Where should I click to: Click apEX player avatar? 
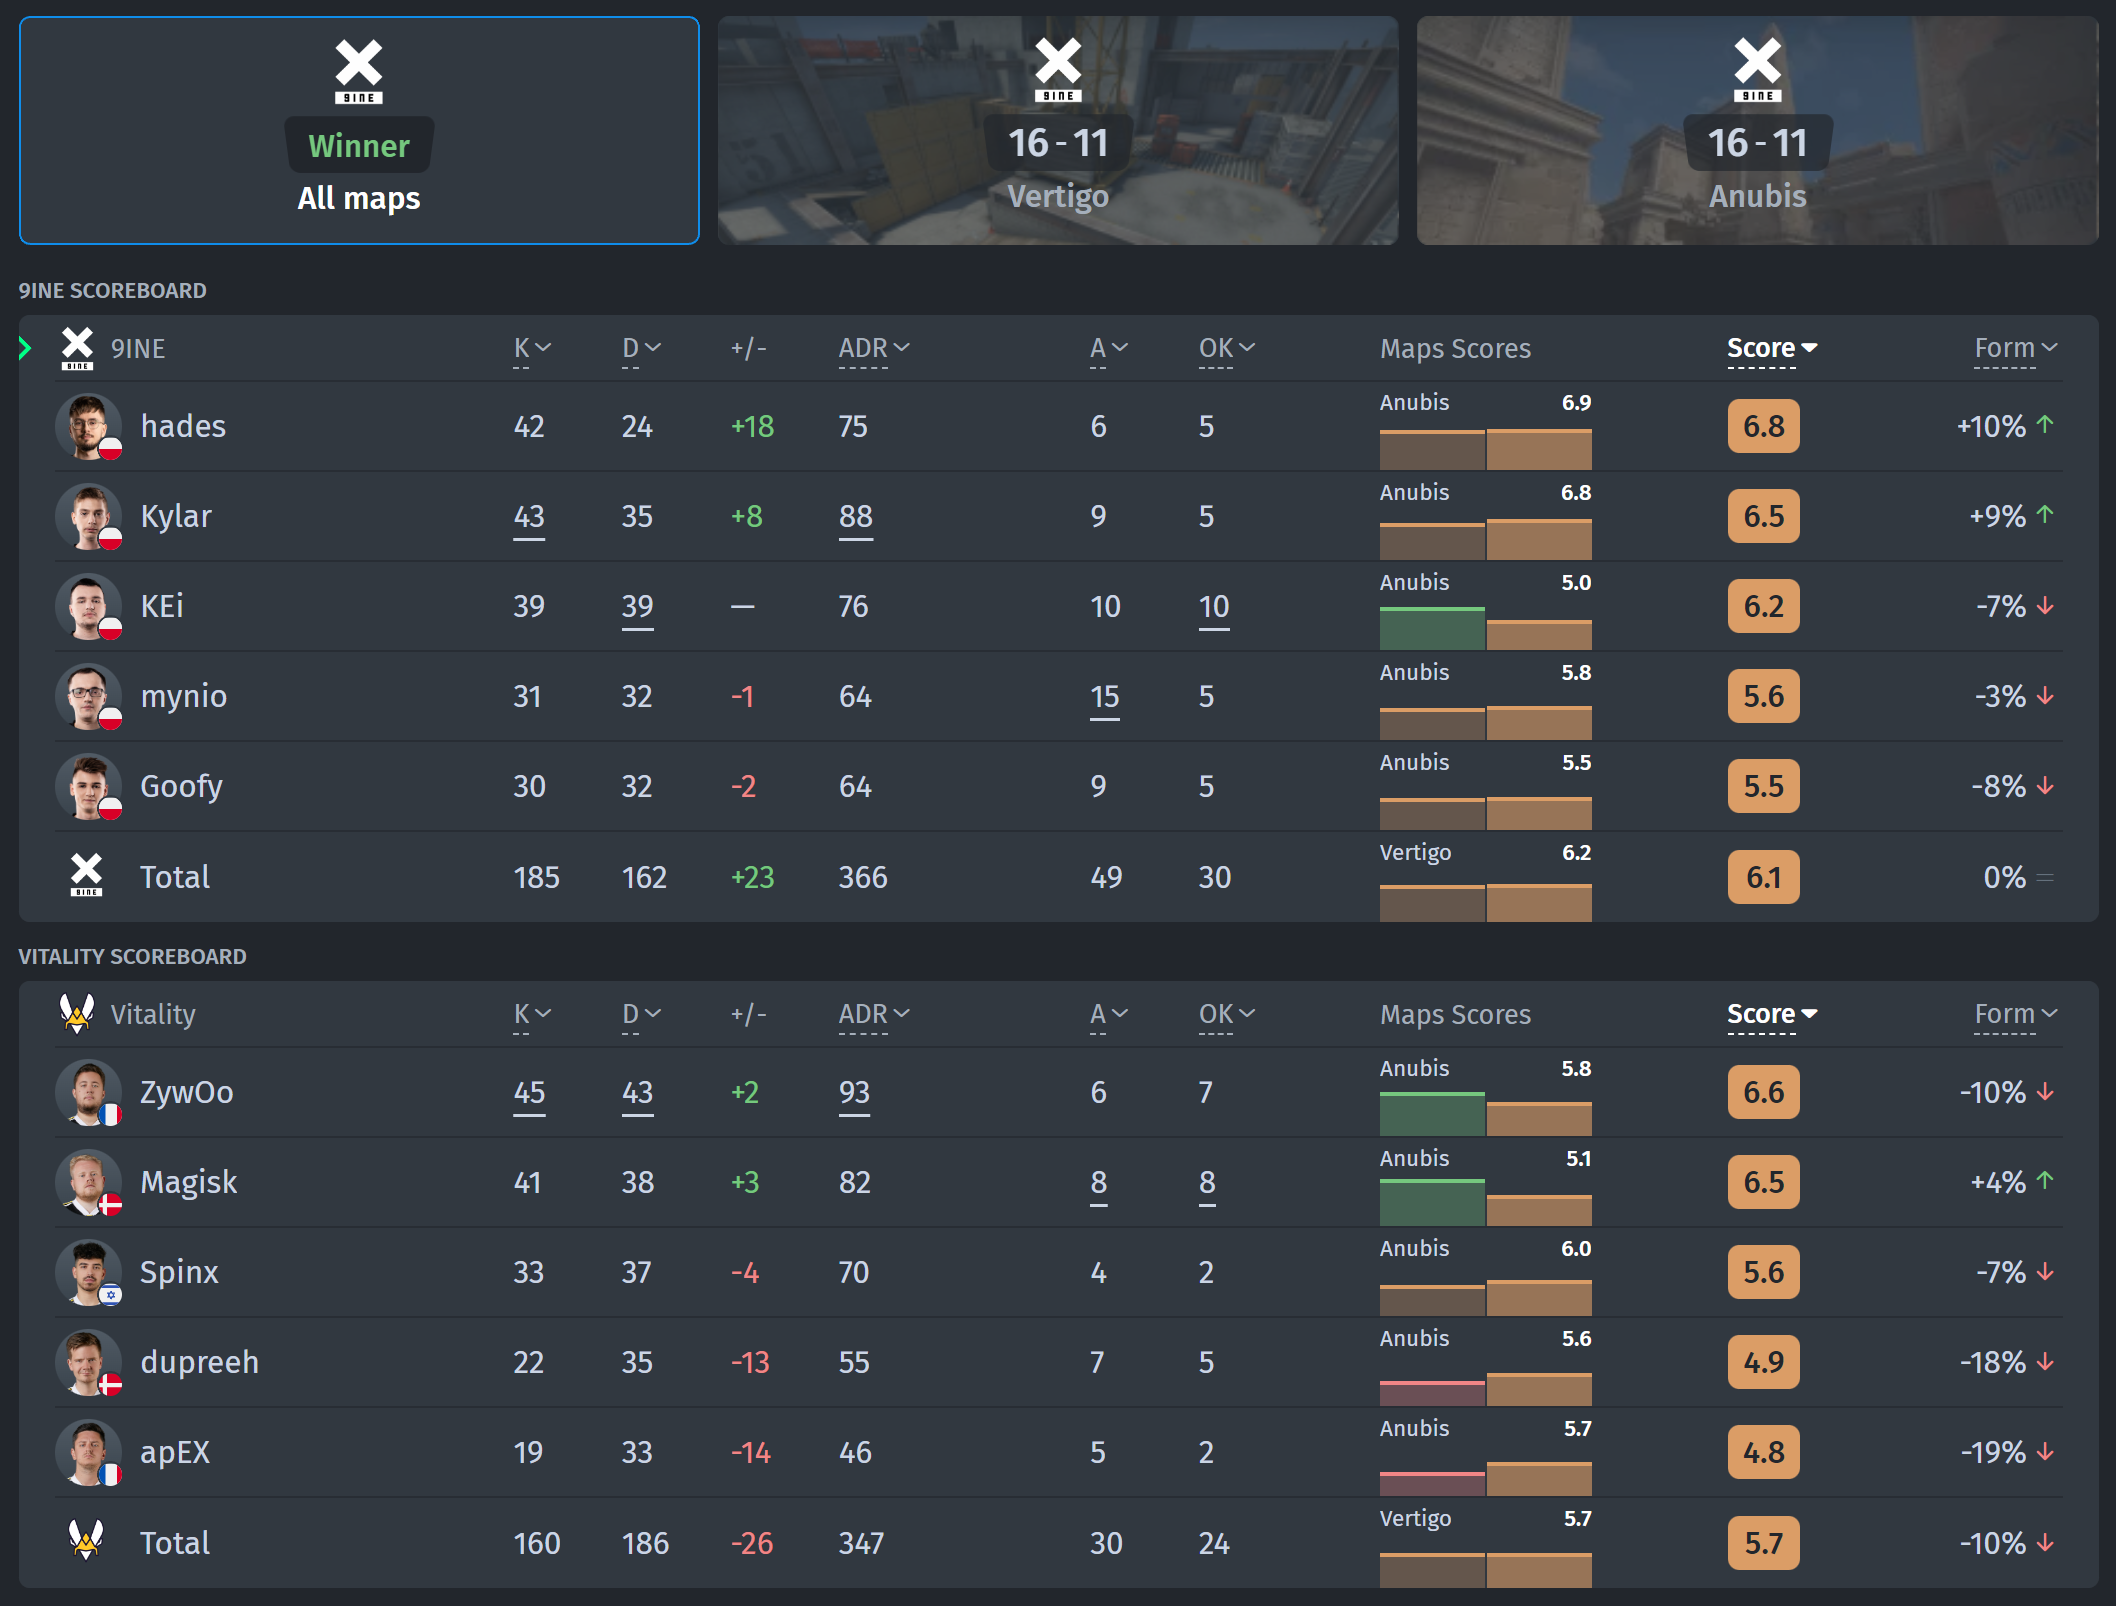click(x=88, y=1452)
